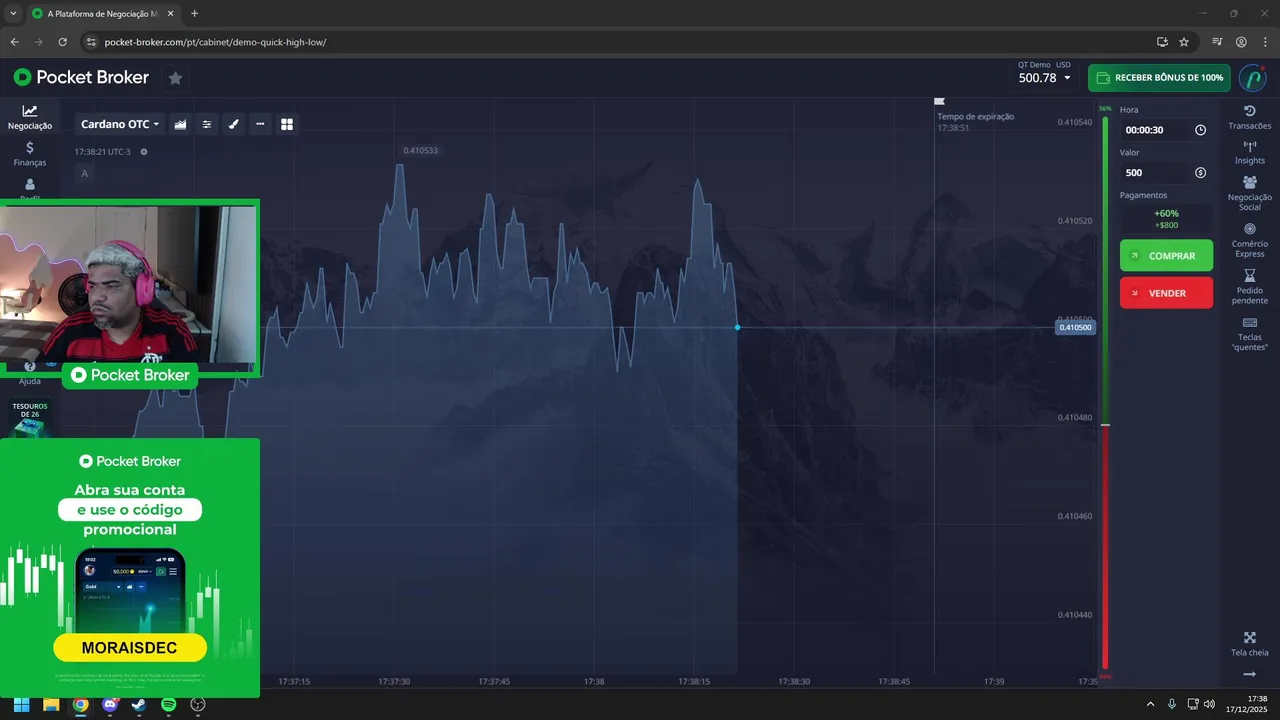
Task: Click the Tesouros de 26 promo icon
Action: click(x=30, y=419)
